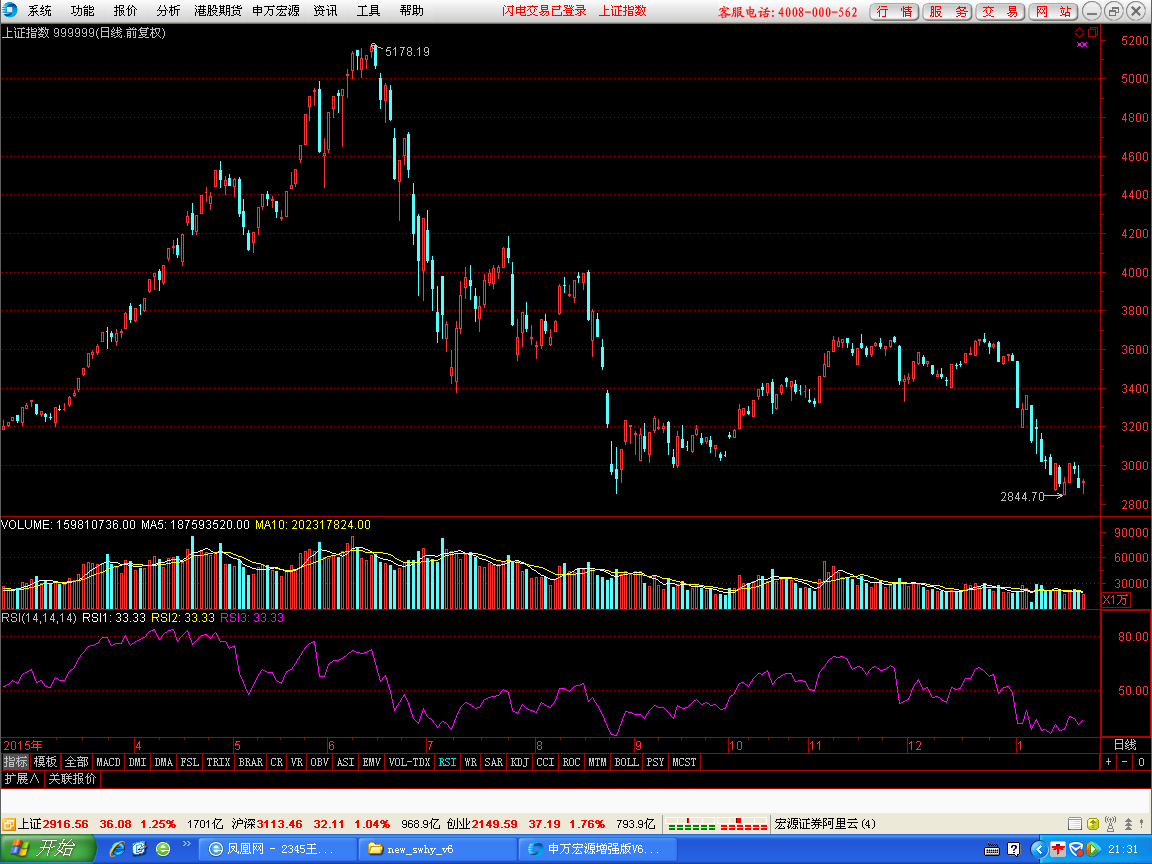Click the second quick launch icon
This screenshot has height=864, width=1152.
click(x=140, y=849)
